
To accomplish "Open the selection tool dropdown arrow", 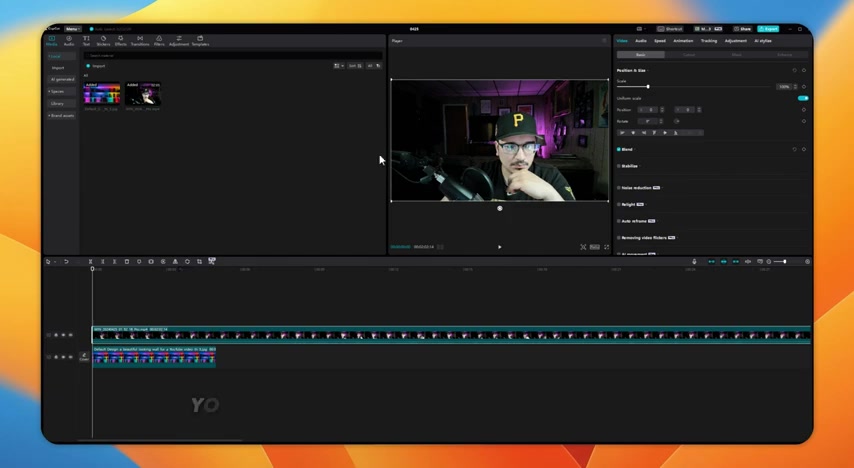I will pyautogui.click(x=54, y=262).
